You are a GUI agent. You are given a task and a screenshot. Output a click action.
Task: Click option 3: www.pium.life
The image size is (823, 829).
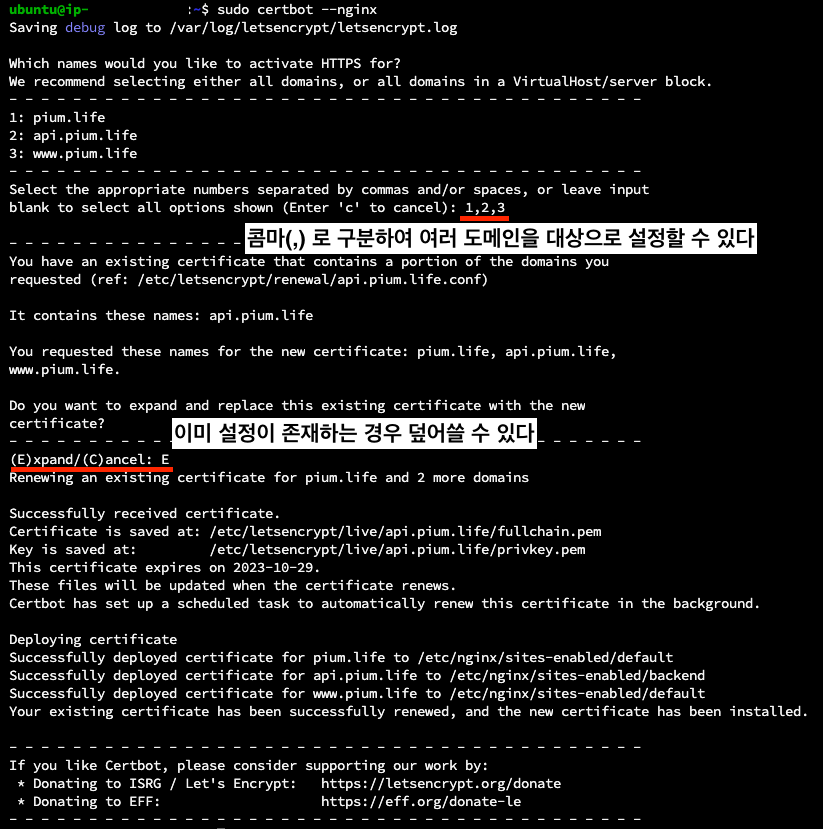click(x=73, y=153)
